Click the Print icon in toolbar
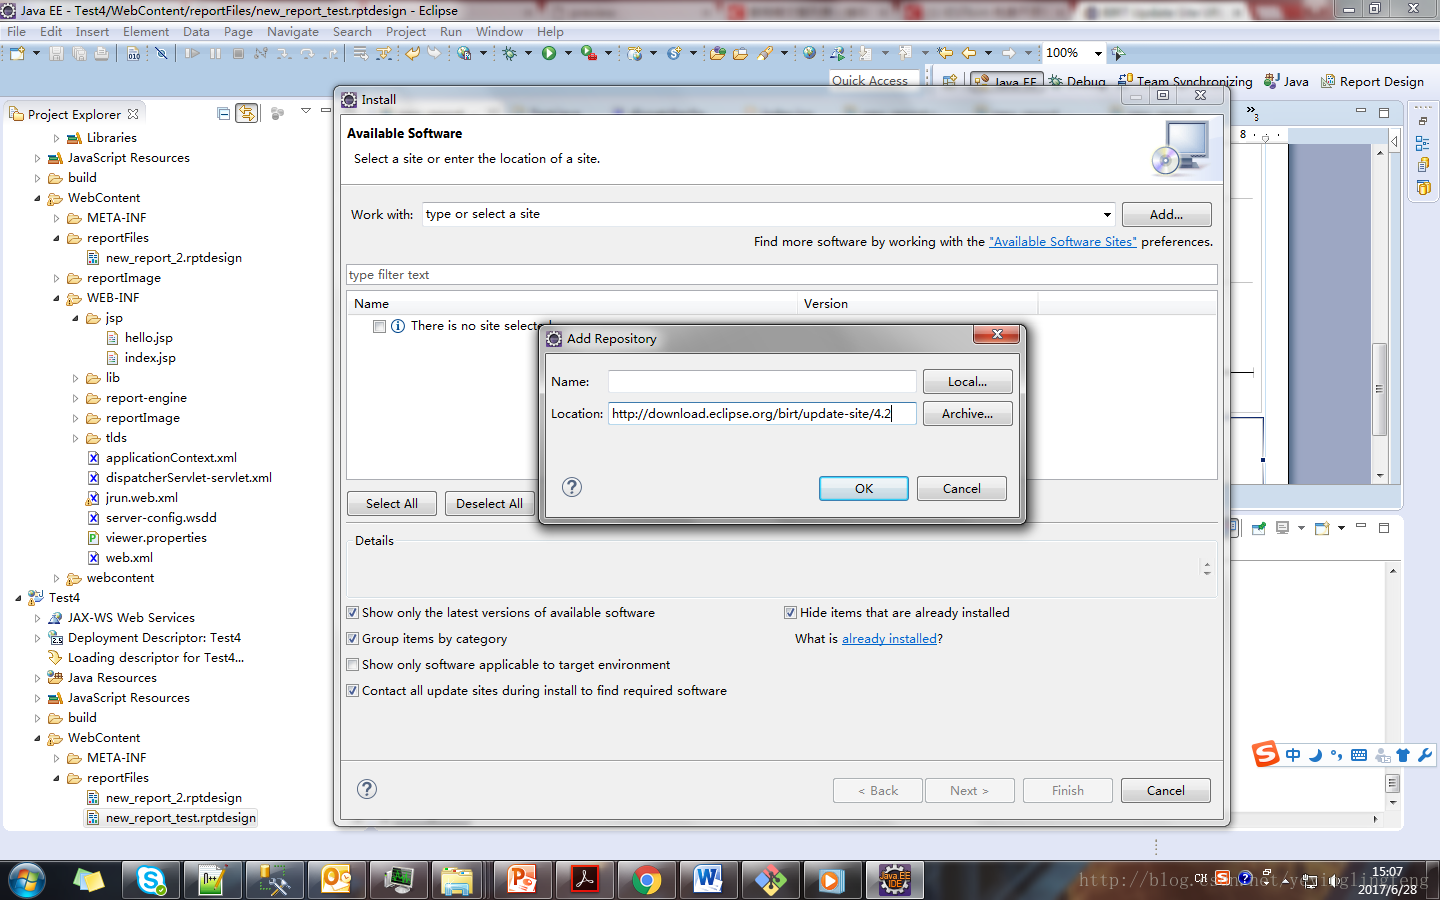 (x=101, y=53)
